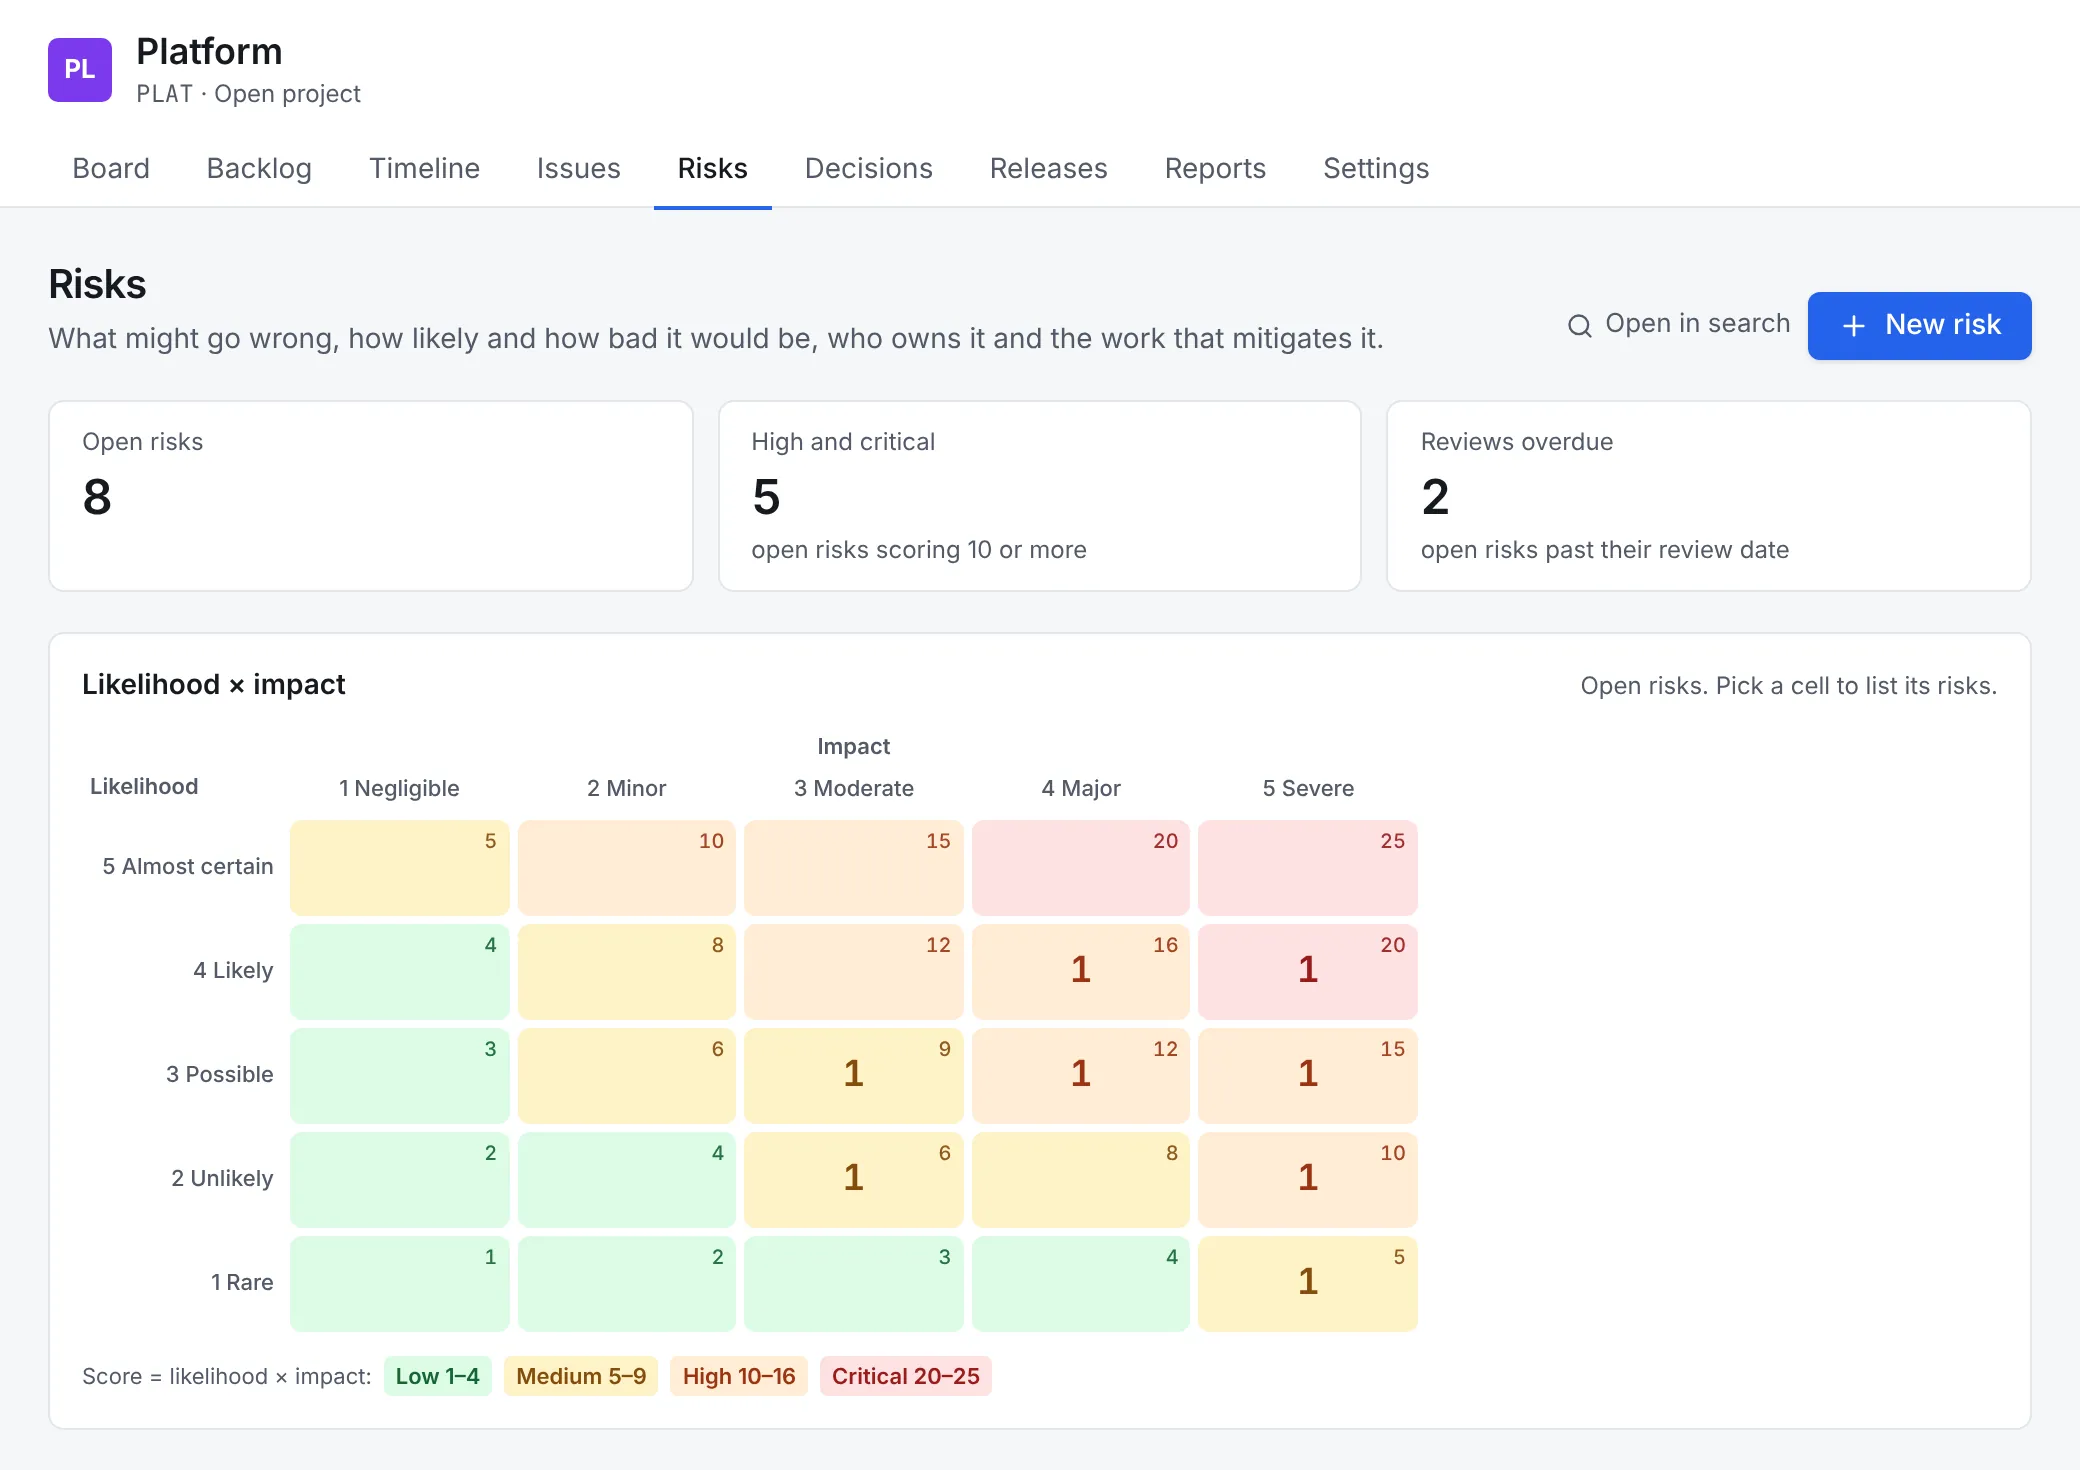Select the Unlikely × Moderate cell scoring 6
The image size is (2080, 1470).
[853, 1180]
